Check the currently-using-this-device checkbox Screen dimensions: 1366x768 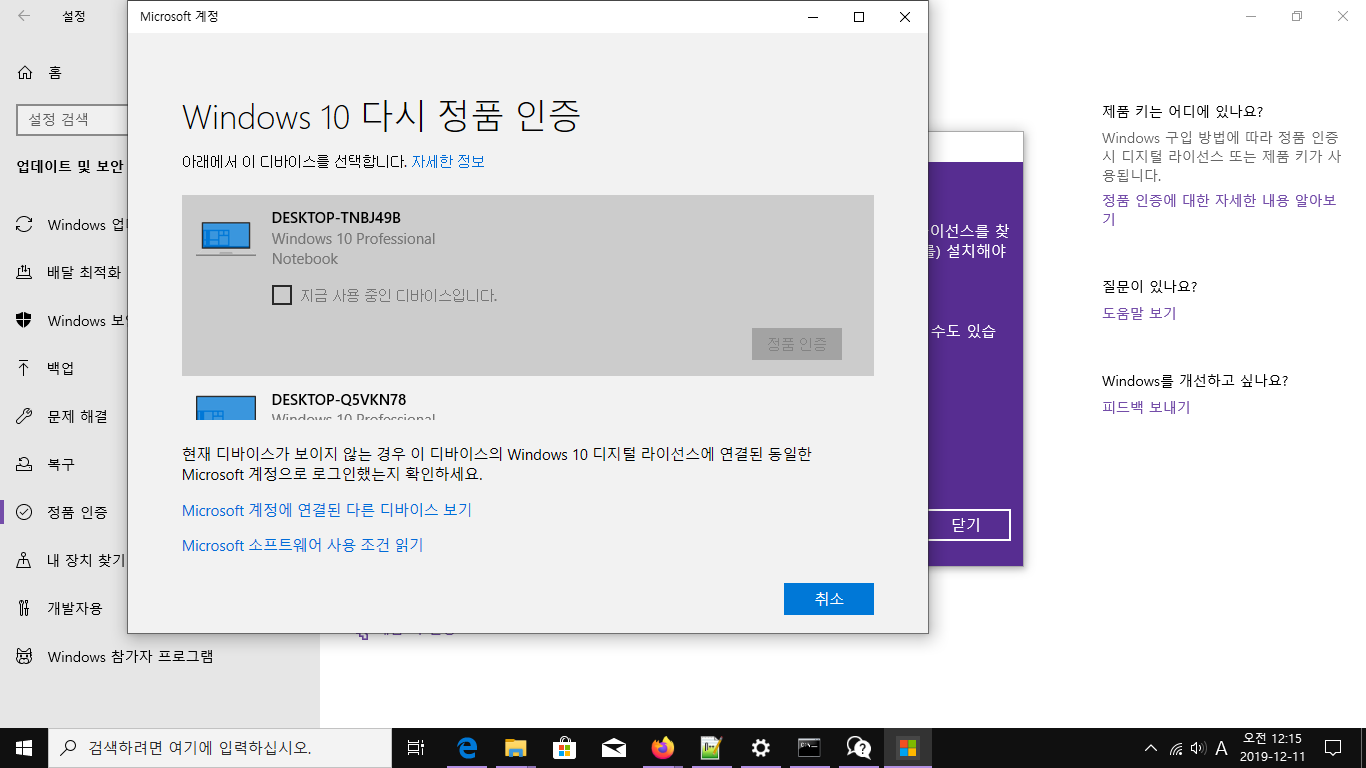coord(282,295)
